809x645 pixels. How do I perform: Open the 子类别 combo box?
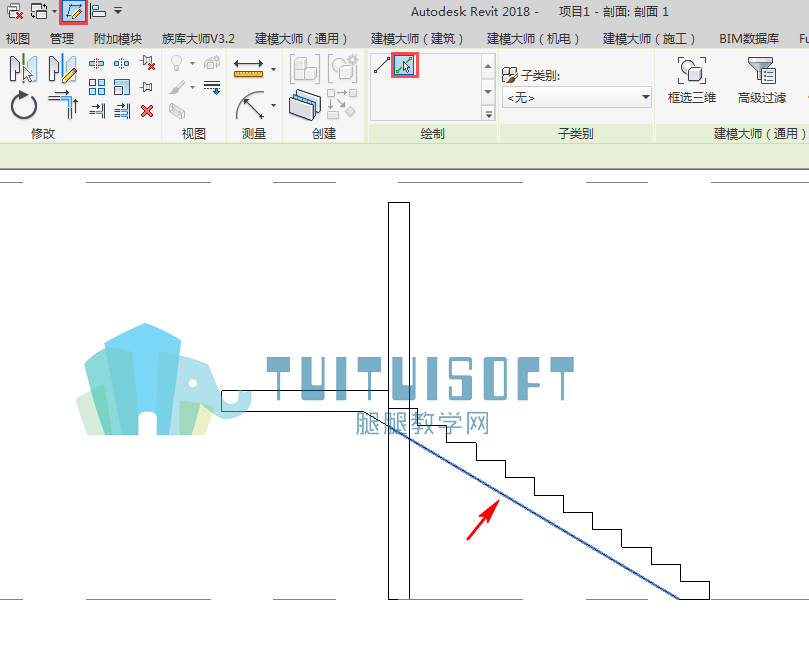click(x=577, y=97)
